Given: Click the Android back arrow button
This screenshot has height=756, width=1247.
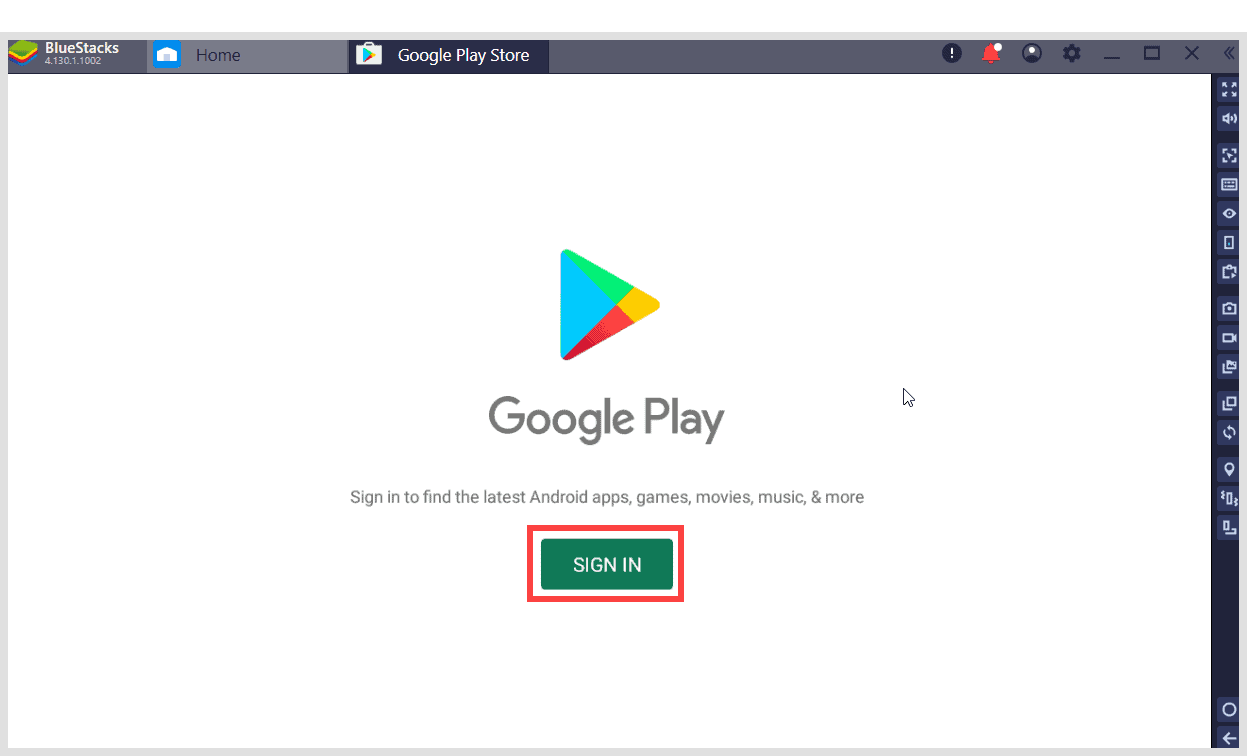Looking at the screenshot, I should [1230, 739].
